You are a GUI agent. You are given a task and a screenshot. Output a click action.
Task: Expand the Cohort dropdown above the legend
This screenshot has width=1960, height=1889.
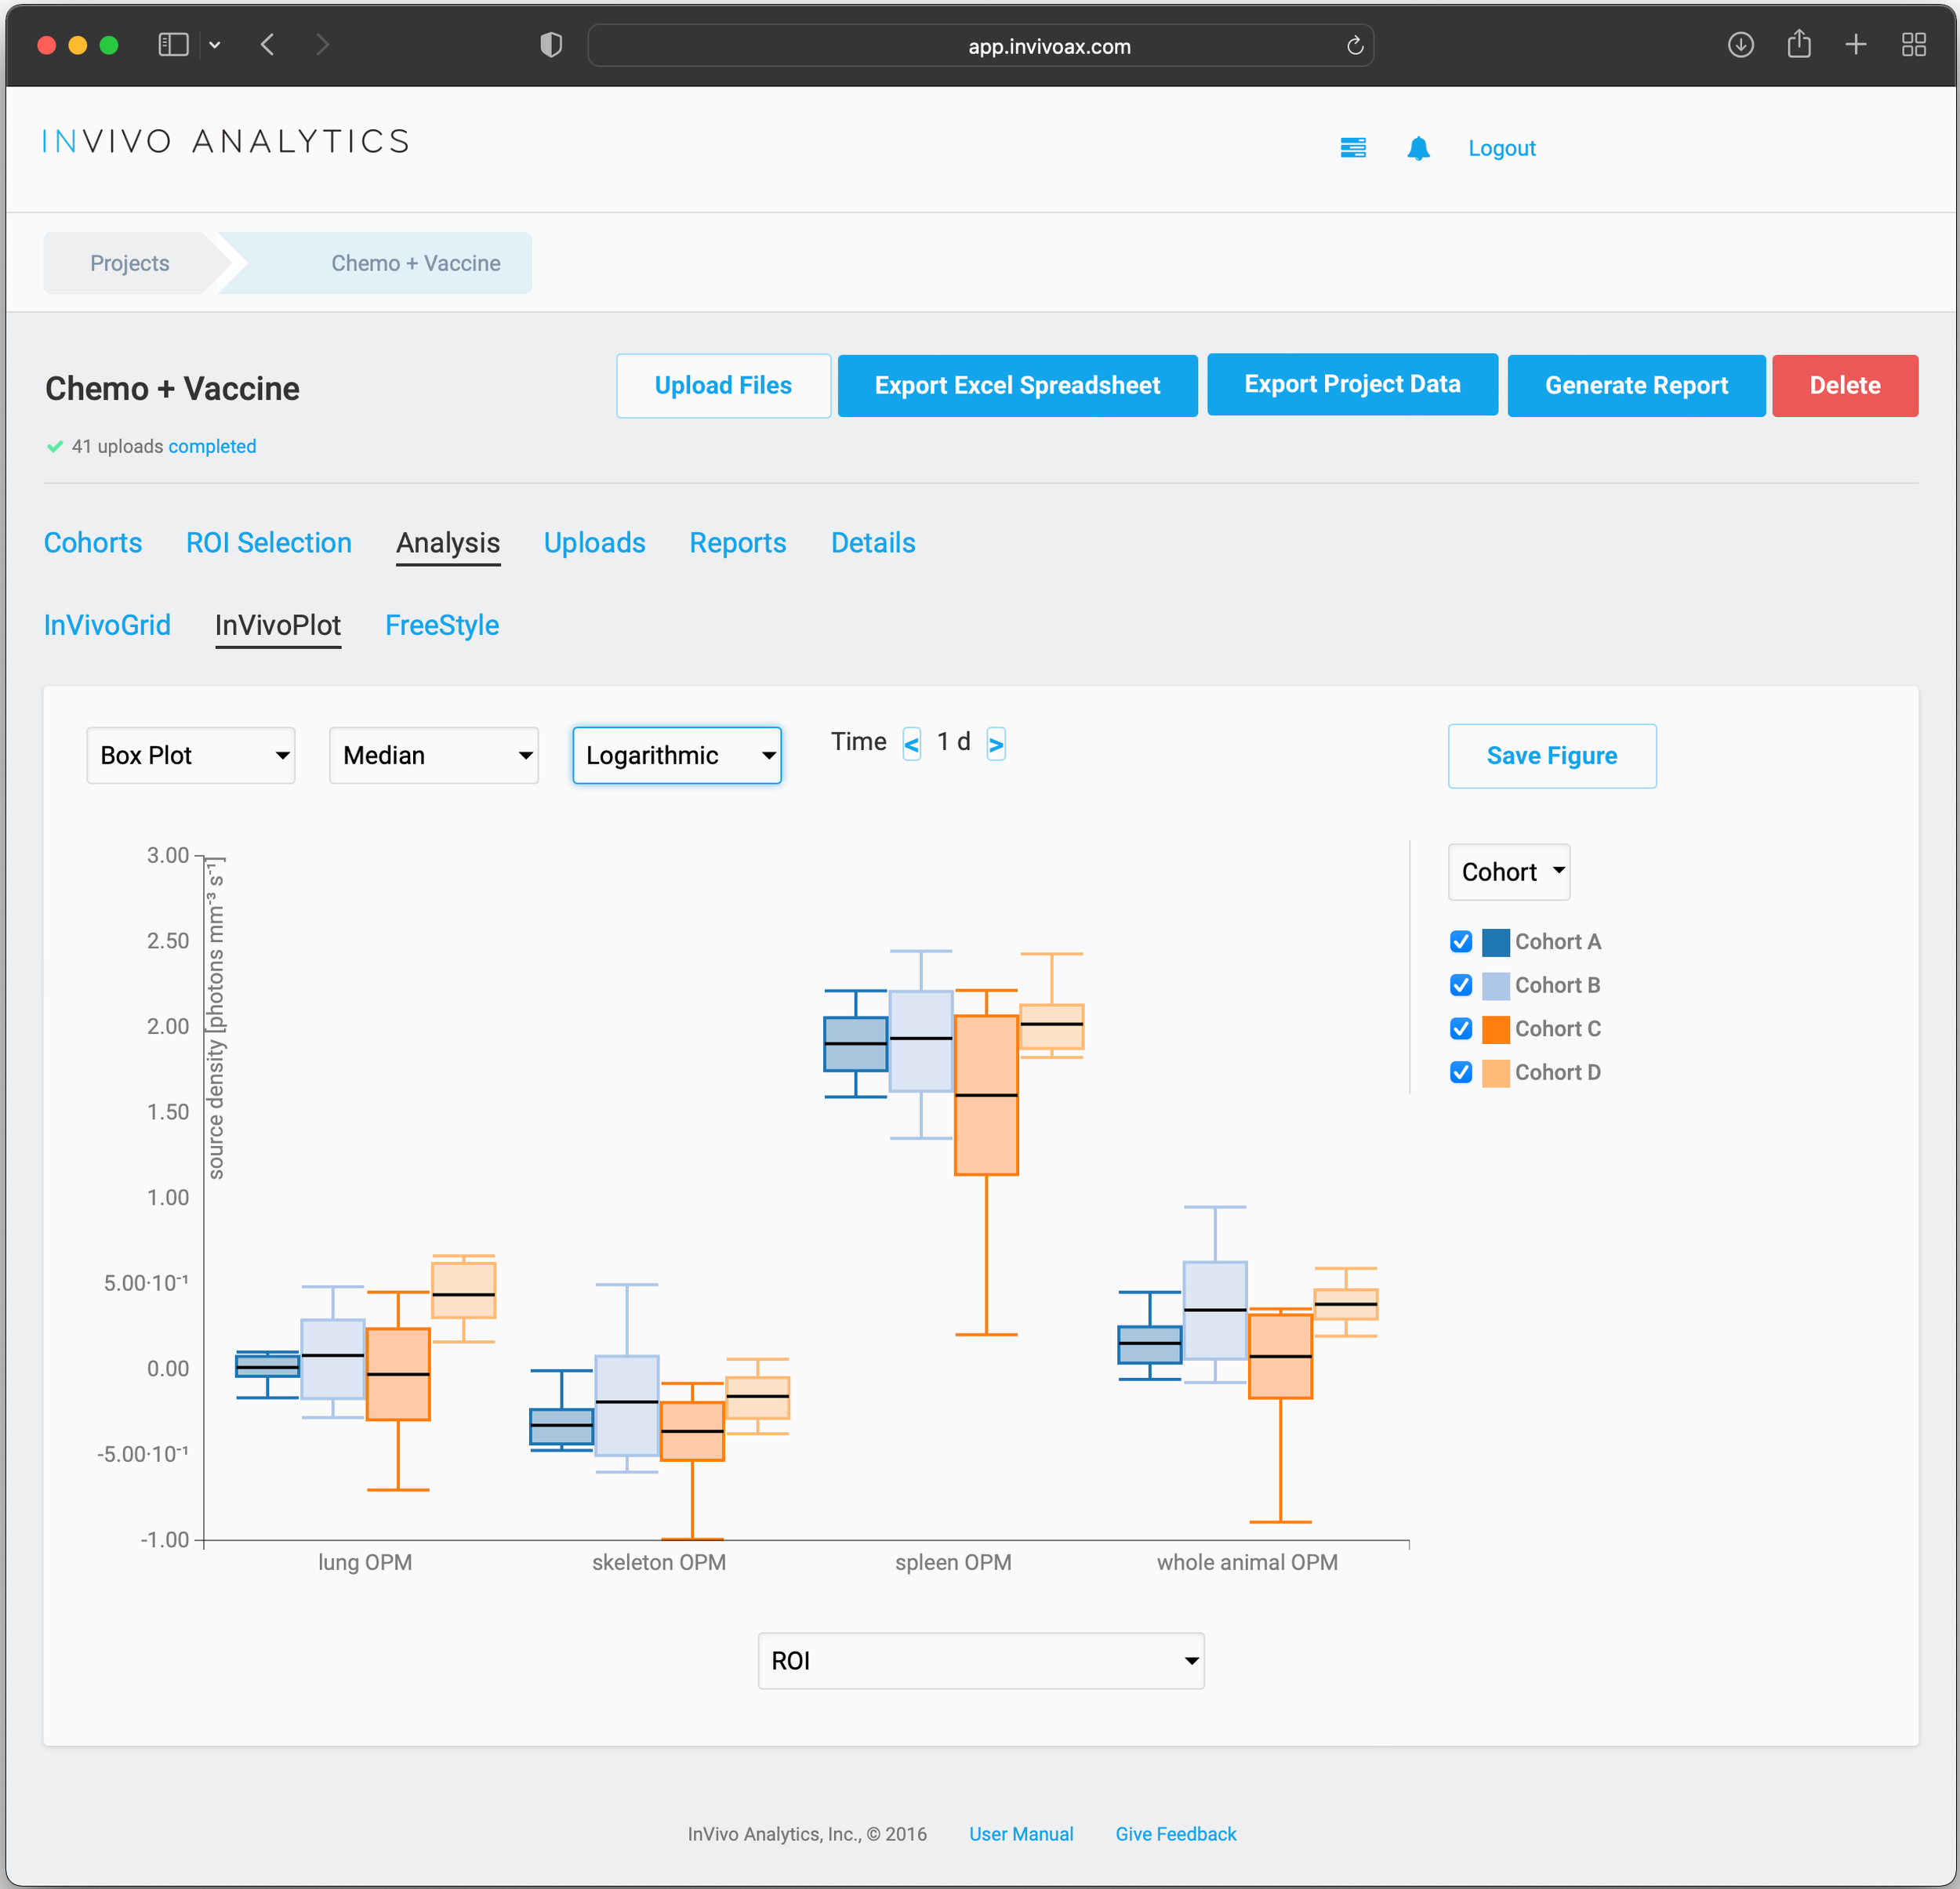[x=1508, y=871]
